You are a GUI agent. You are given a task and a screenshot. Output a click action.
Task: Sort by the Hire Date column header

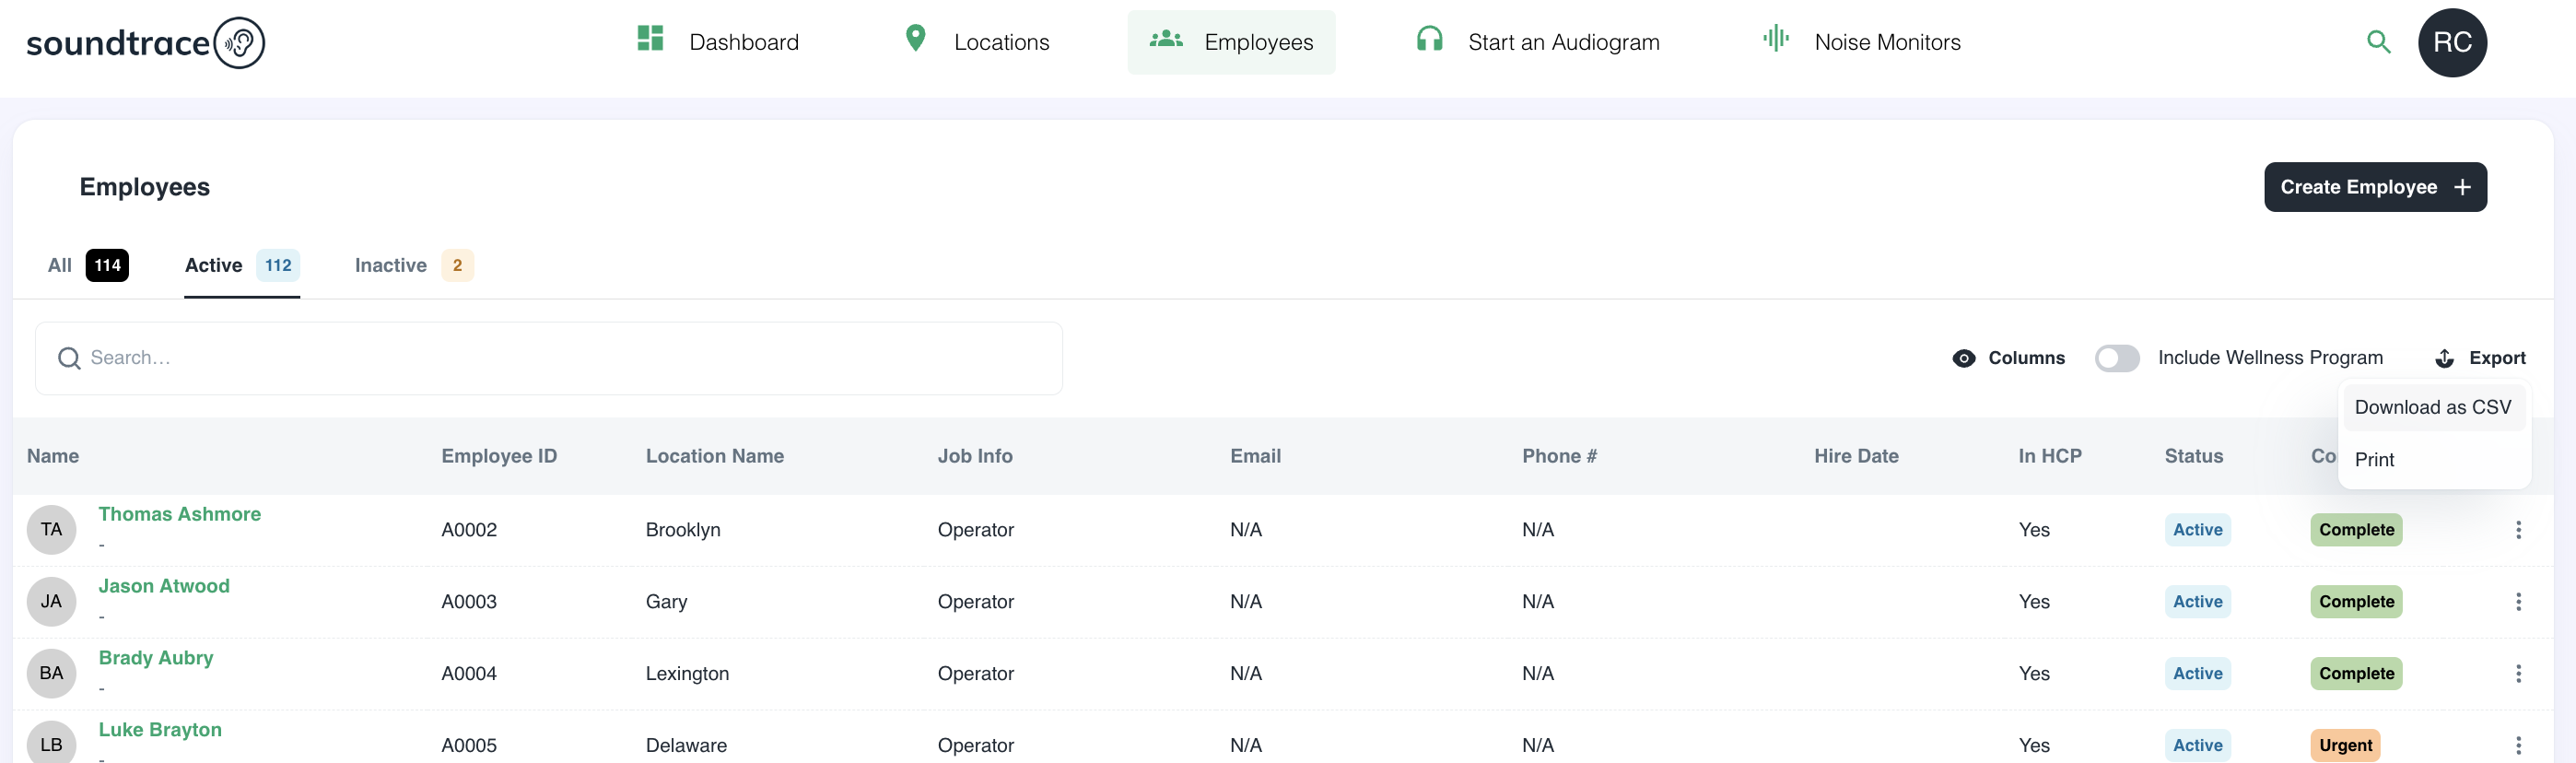click(1856, 456)
